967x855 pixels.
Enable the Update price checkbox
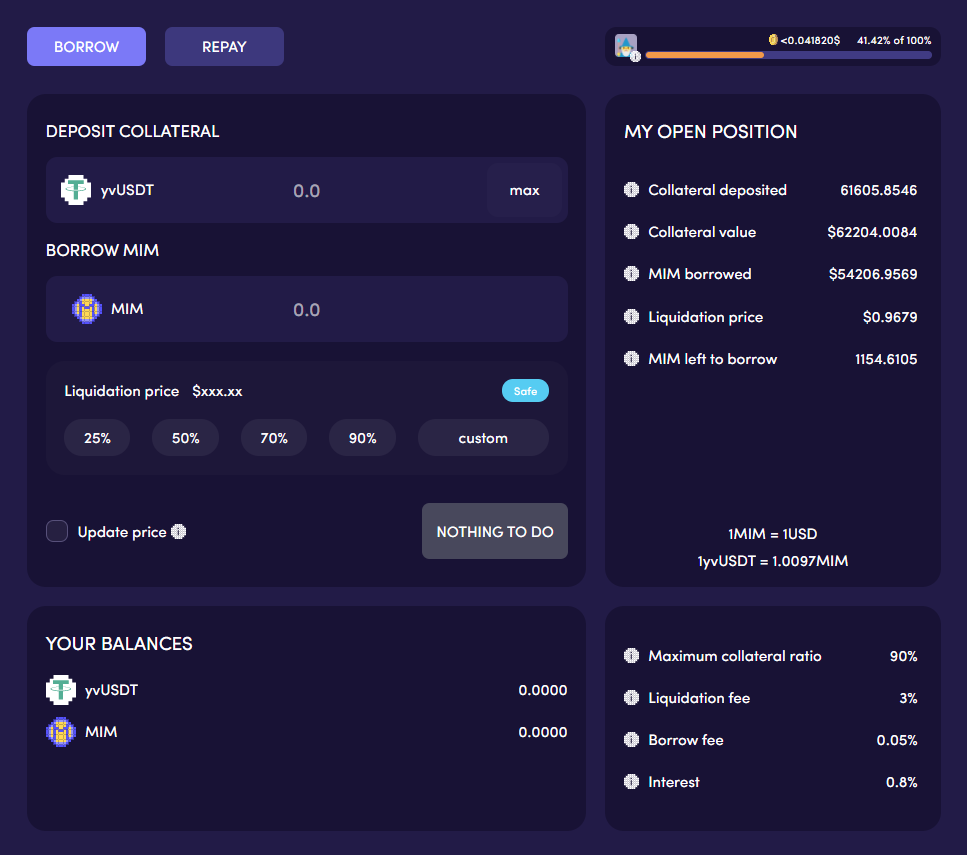pyautogui.click(x=57, y=531)
